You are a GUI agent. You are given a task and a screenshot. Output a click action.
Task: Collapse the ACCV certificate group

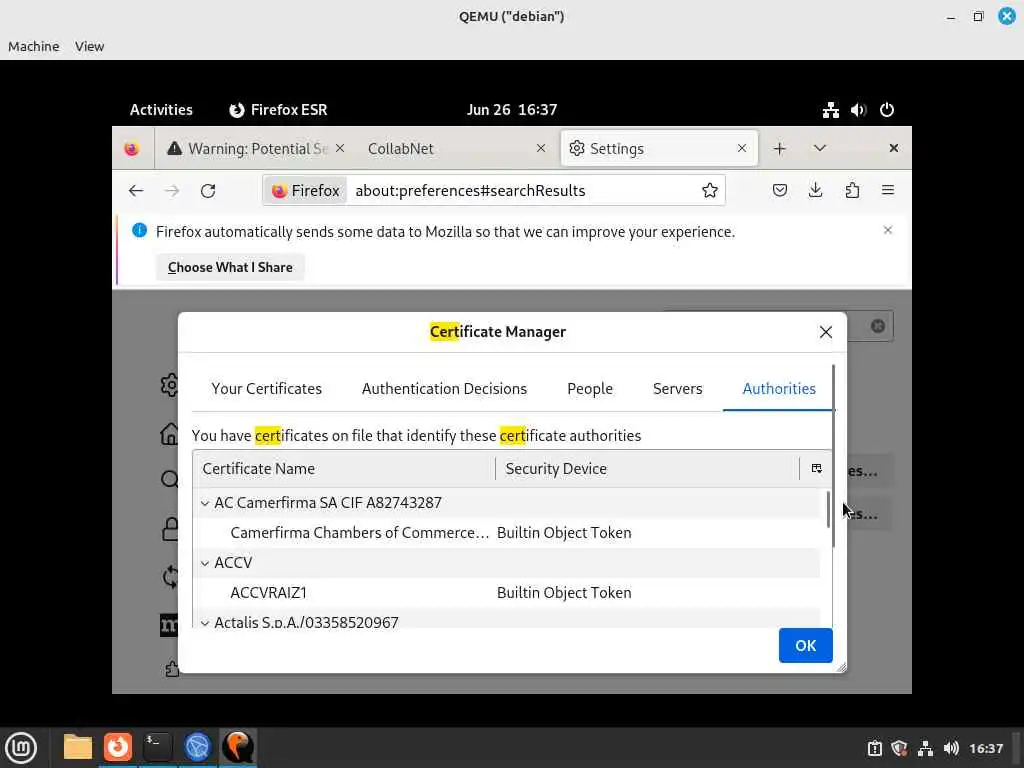[x=205, y=563]
